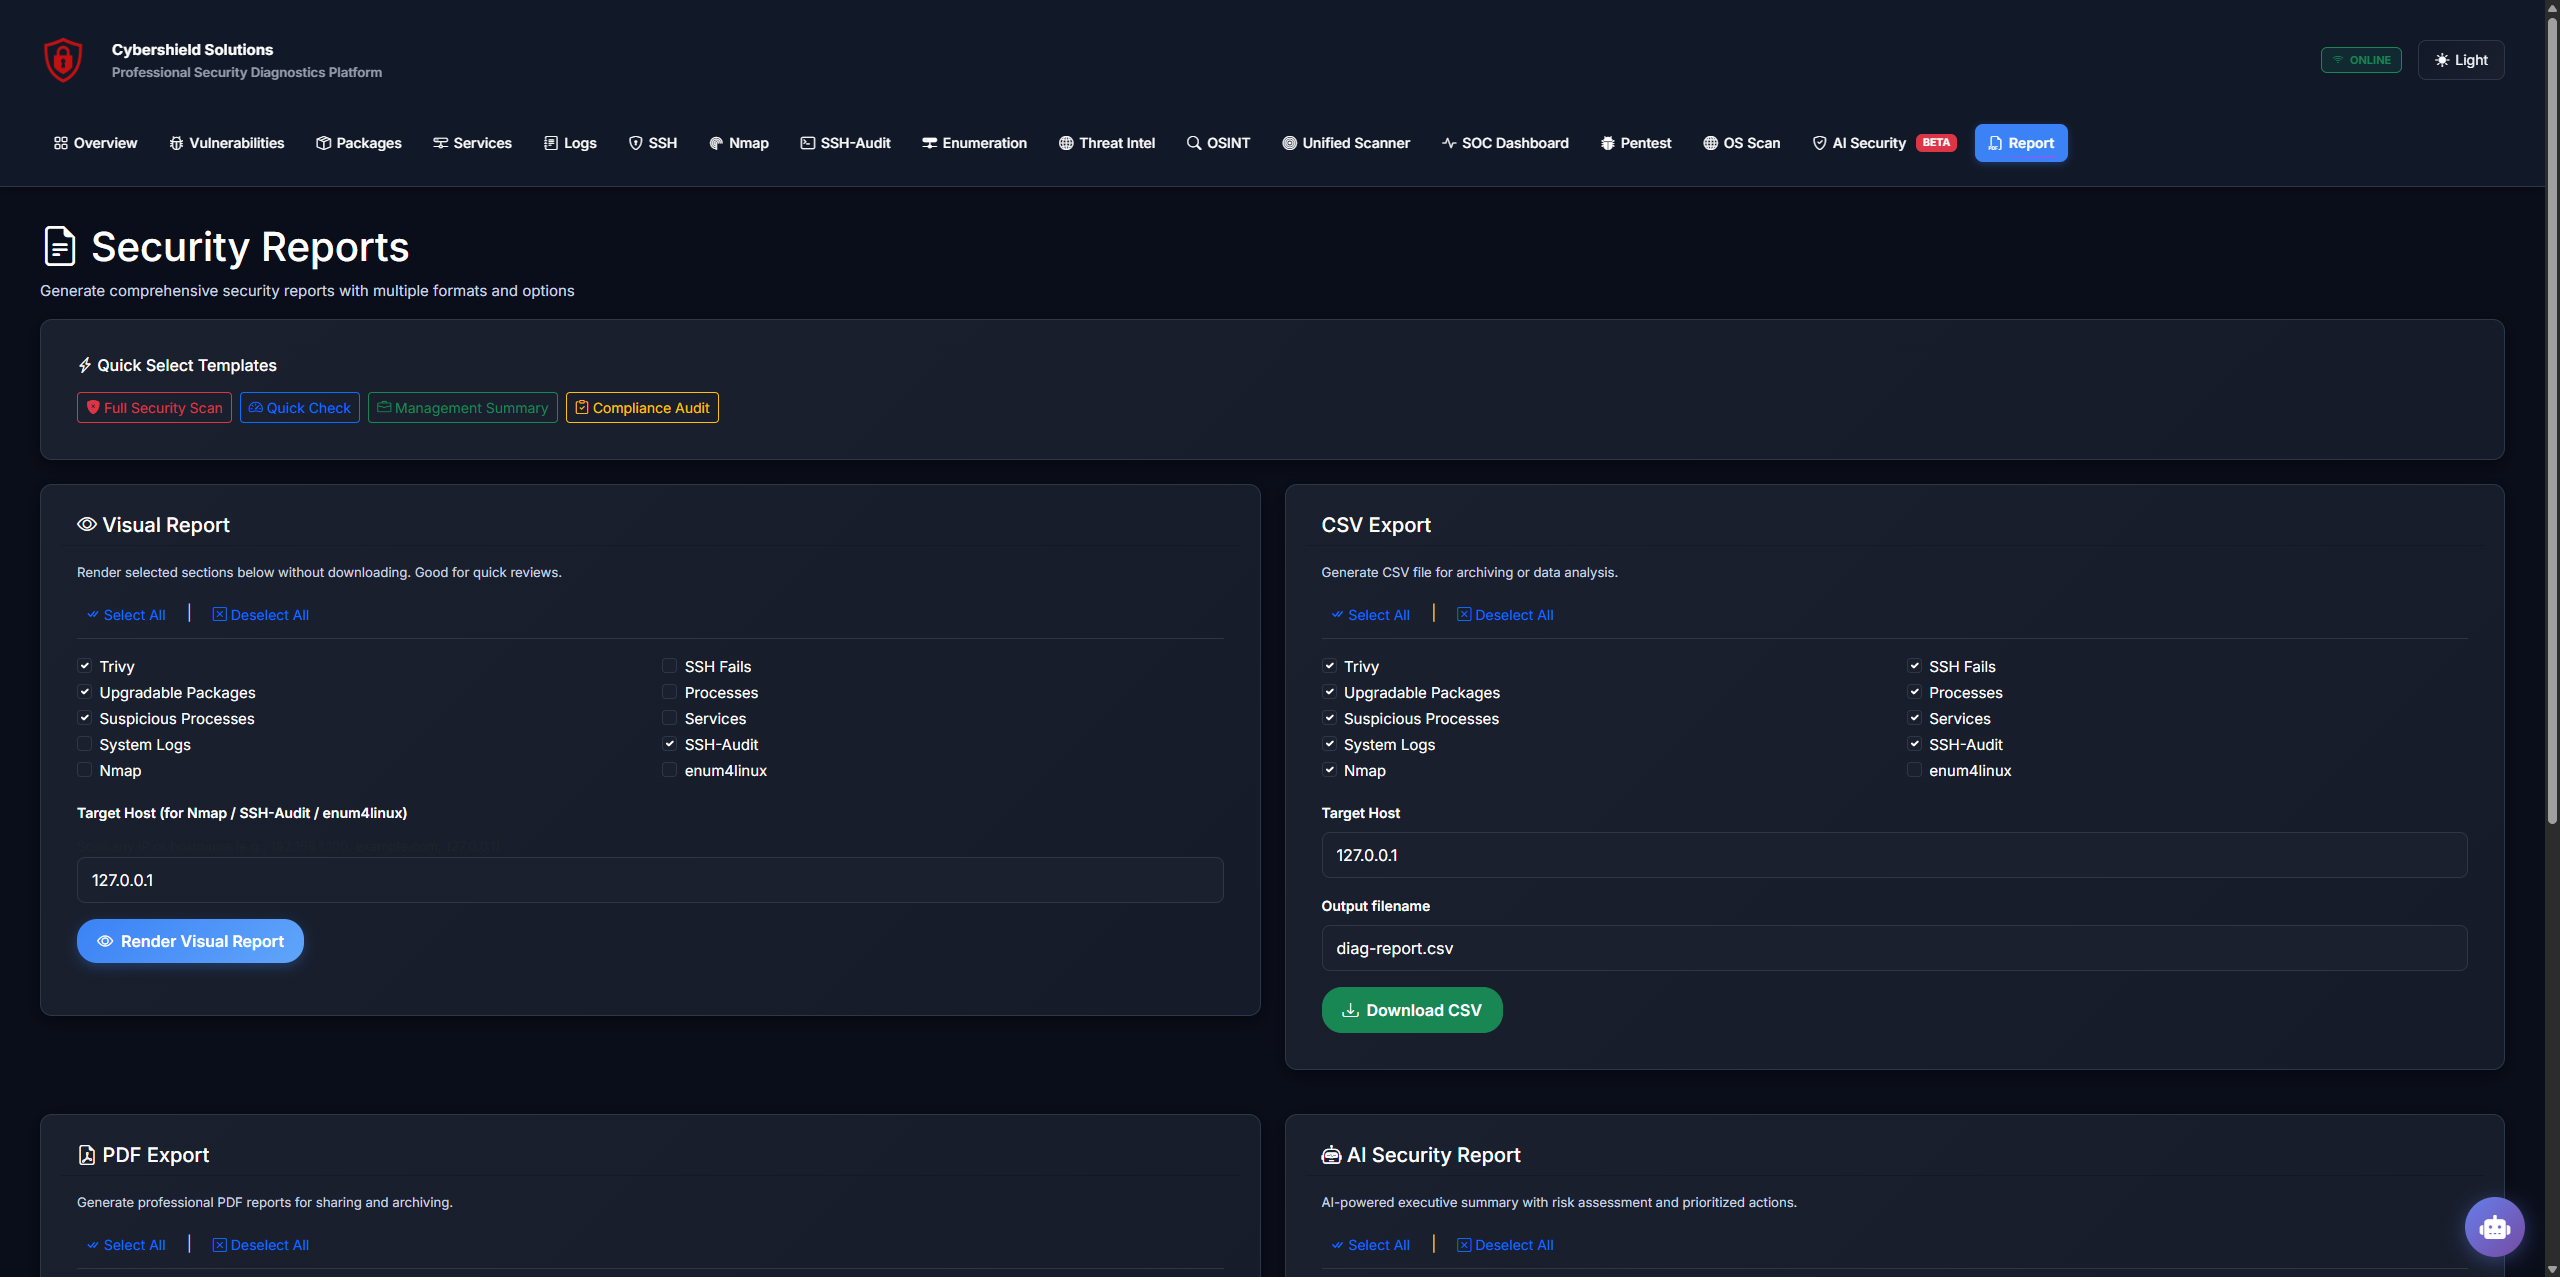The height and width of the screenshot is (1277, 2560).
Task: Open the Vulnerabilities tab
Action: [227, 143]
